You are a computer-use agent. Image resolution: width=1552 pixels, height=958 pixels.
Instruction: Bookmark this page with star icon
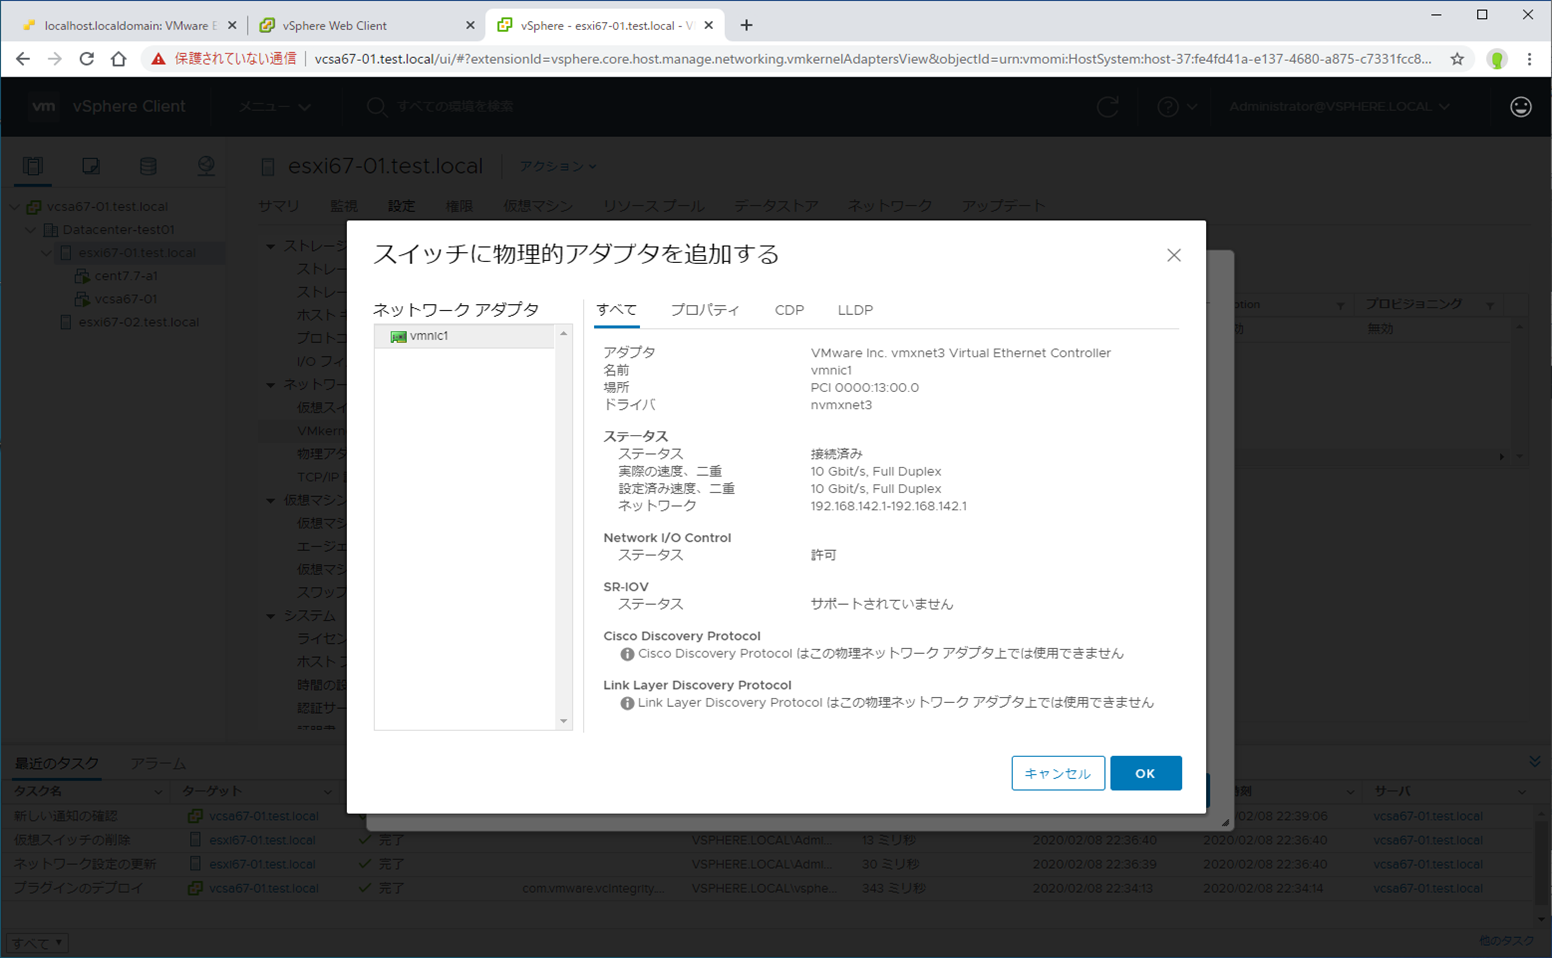pyautogui.click(x=1457, y=59)
